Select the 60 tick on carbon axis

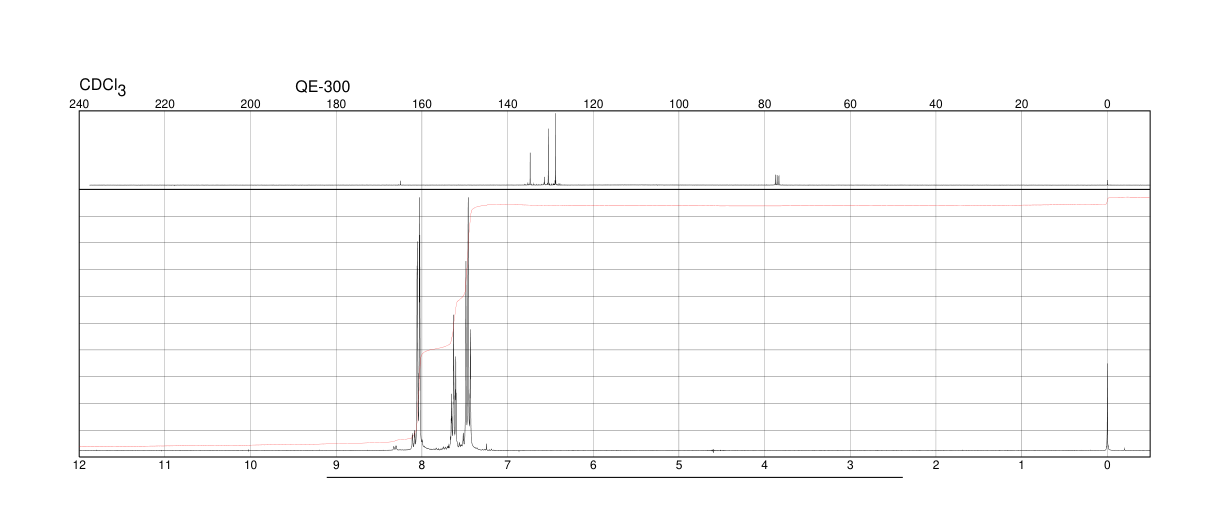coord(850,104)
